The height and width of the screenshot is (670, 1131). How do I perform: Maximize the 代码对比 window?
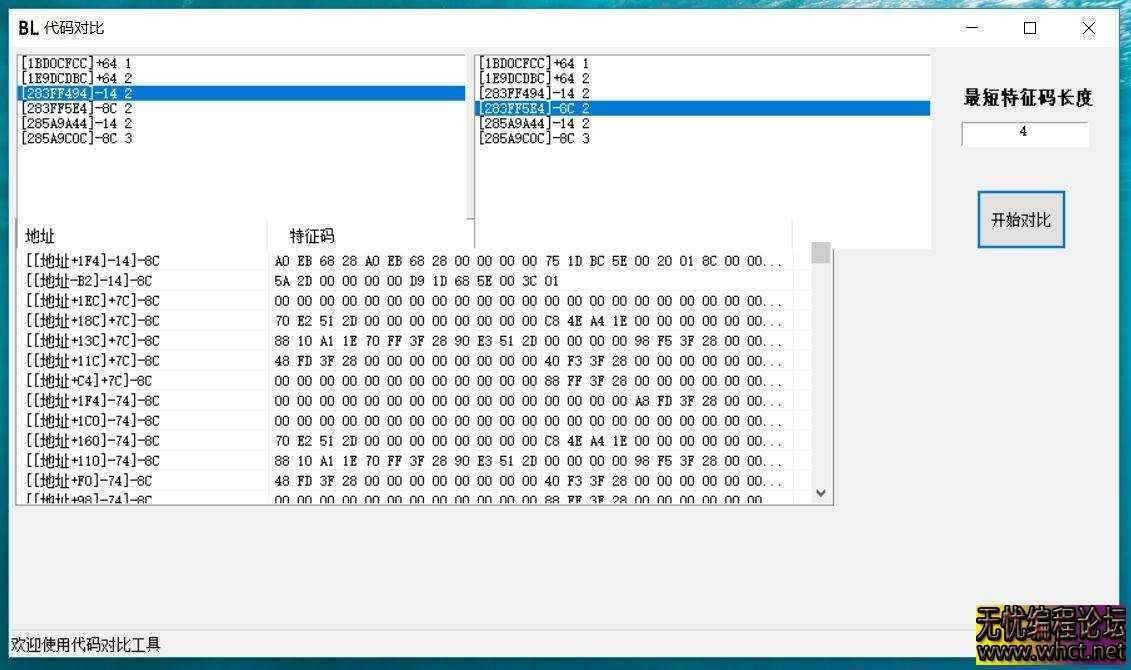coord(1030,28)
